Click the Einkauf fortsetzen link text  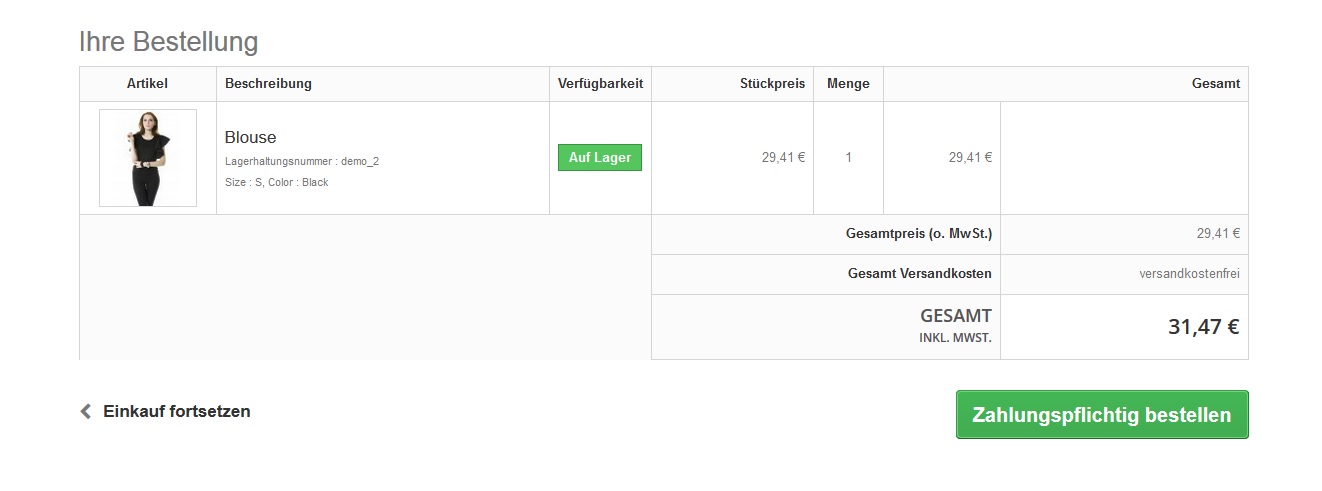(x=177, y=411)
